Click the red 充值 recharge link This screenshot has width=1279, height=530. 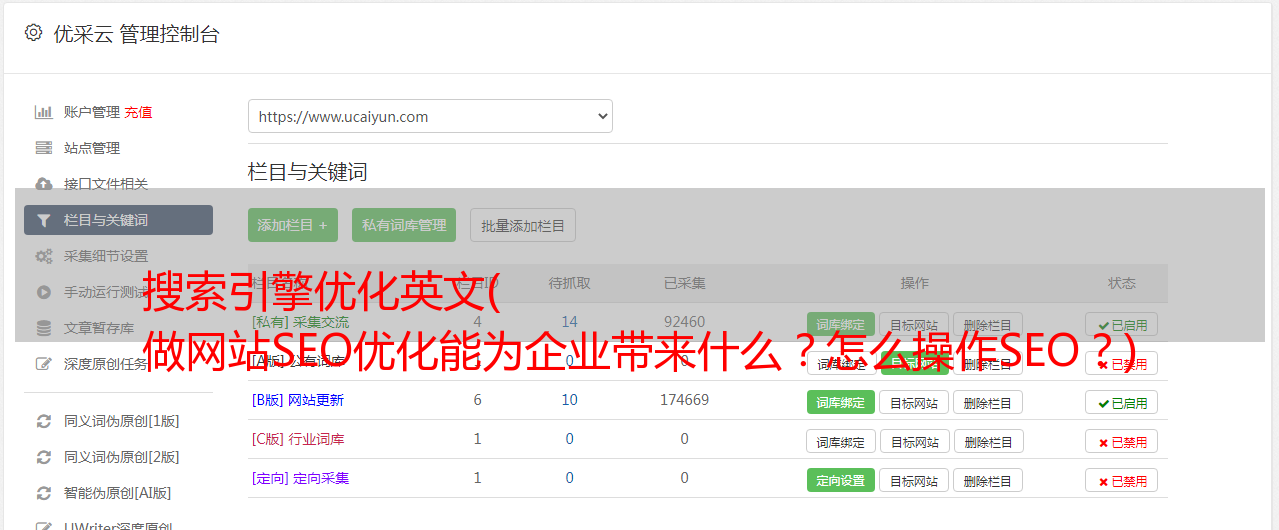[139, 112]
